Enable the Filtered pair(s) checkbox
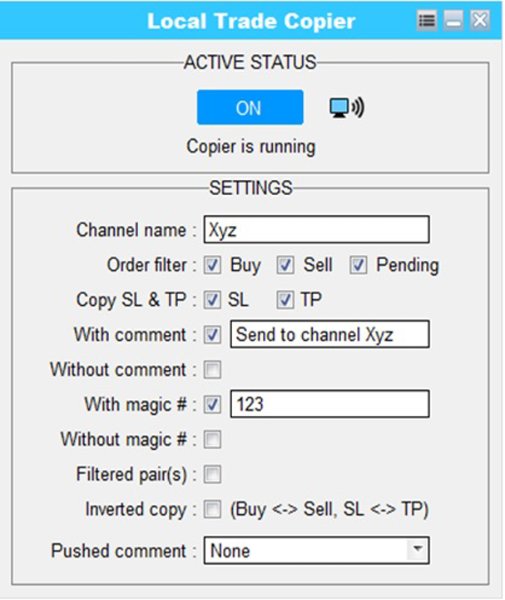 pos(212,474)
